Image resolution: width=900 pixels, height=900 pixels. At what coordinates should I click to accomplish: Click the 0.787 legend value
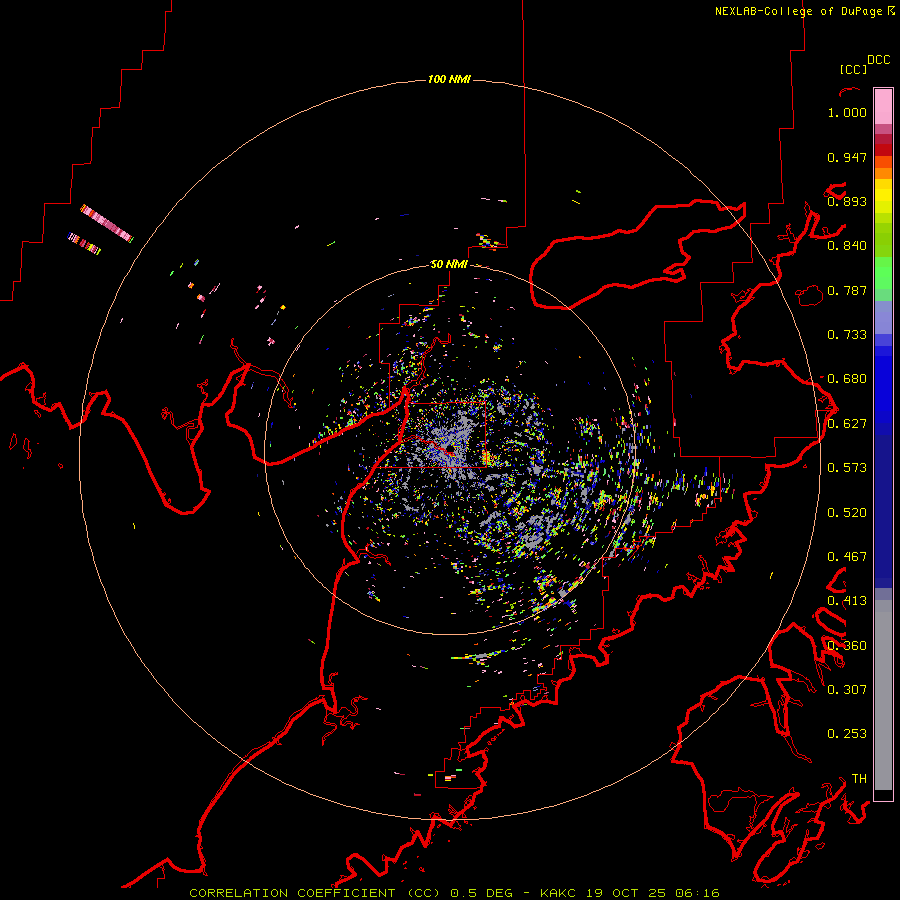[x=847, y=290]
